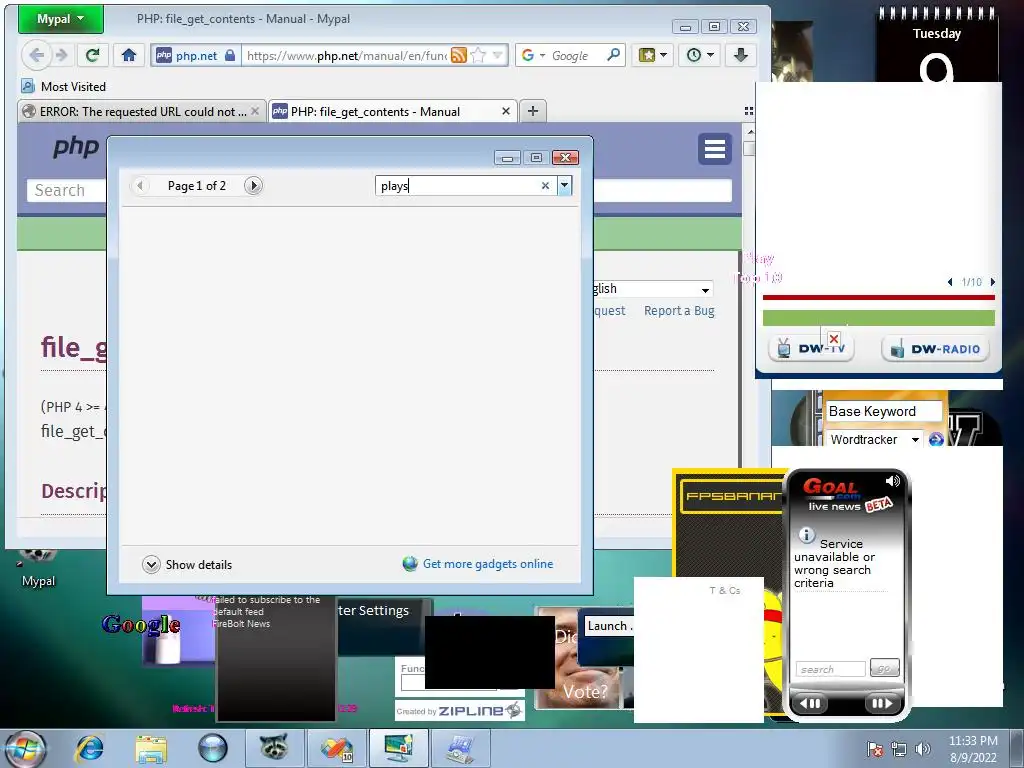Click the Goal.com previous playback control
This screenshot has height=768, width=1024.
810,703
